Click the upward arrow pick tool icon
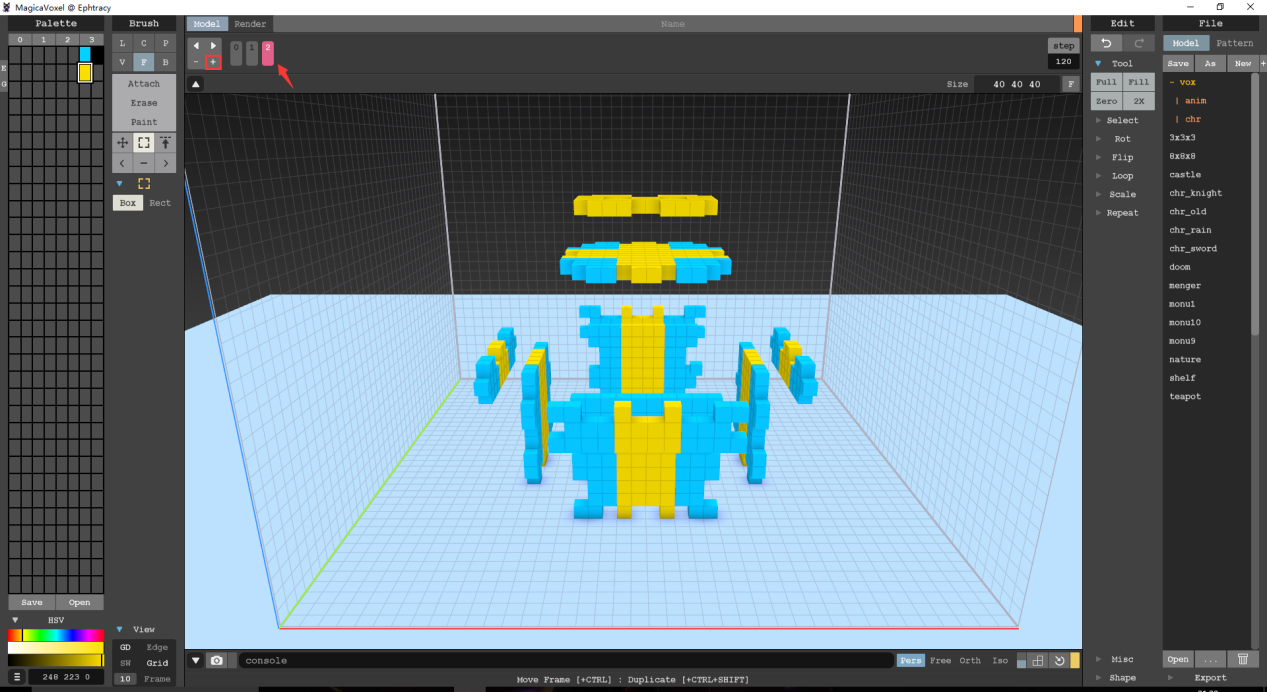The image size is (1267, 692). coord(166,143)
